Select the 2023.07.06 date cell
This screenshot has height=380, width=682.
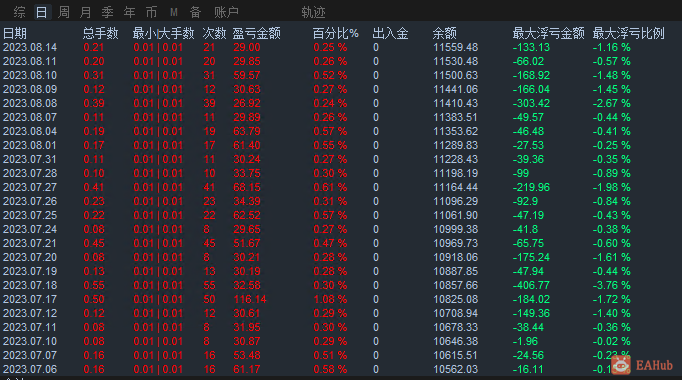[30, 369]
